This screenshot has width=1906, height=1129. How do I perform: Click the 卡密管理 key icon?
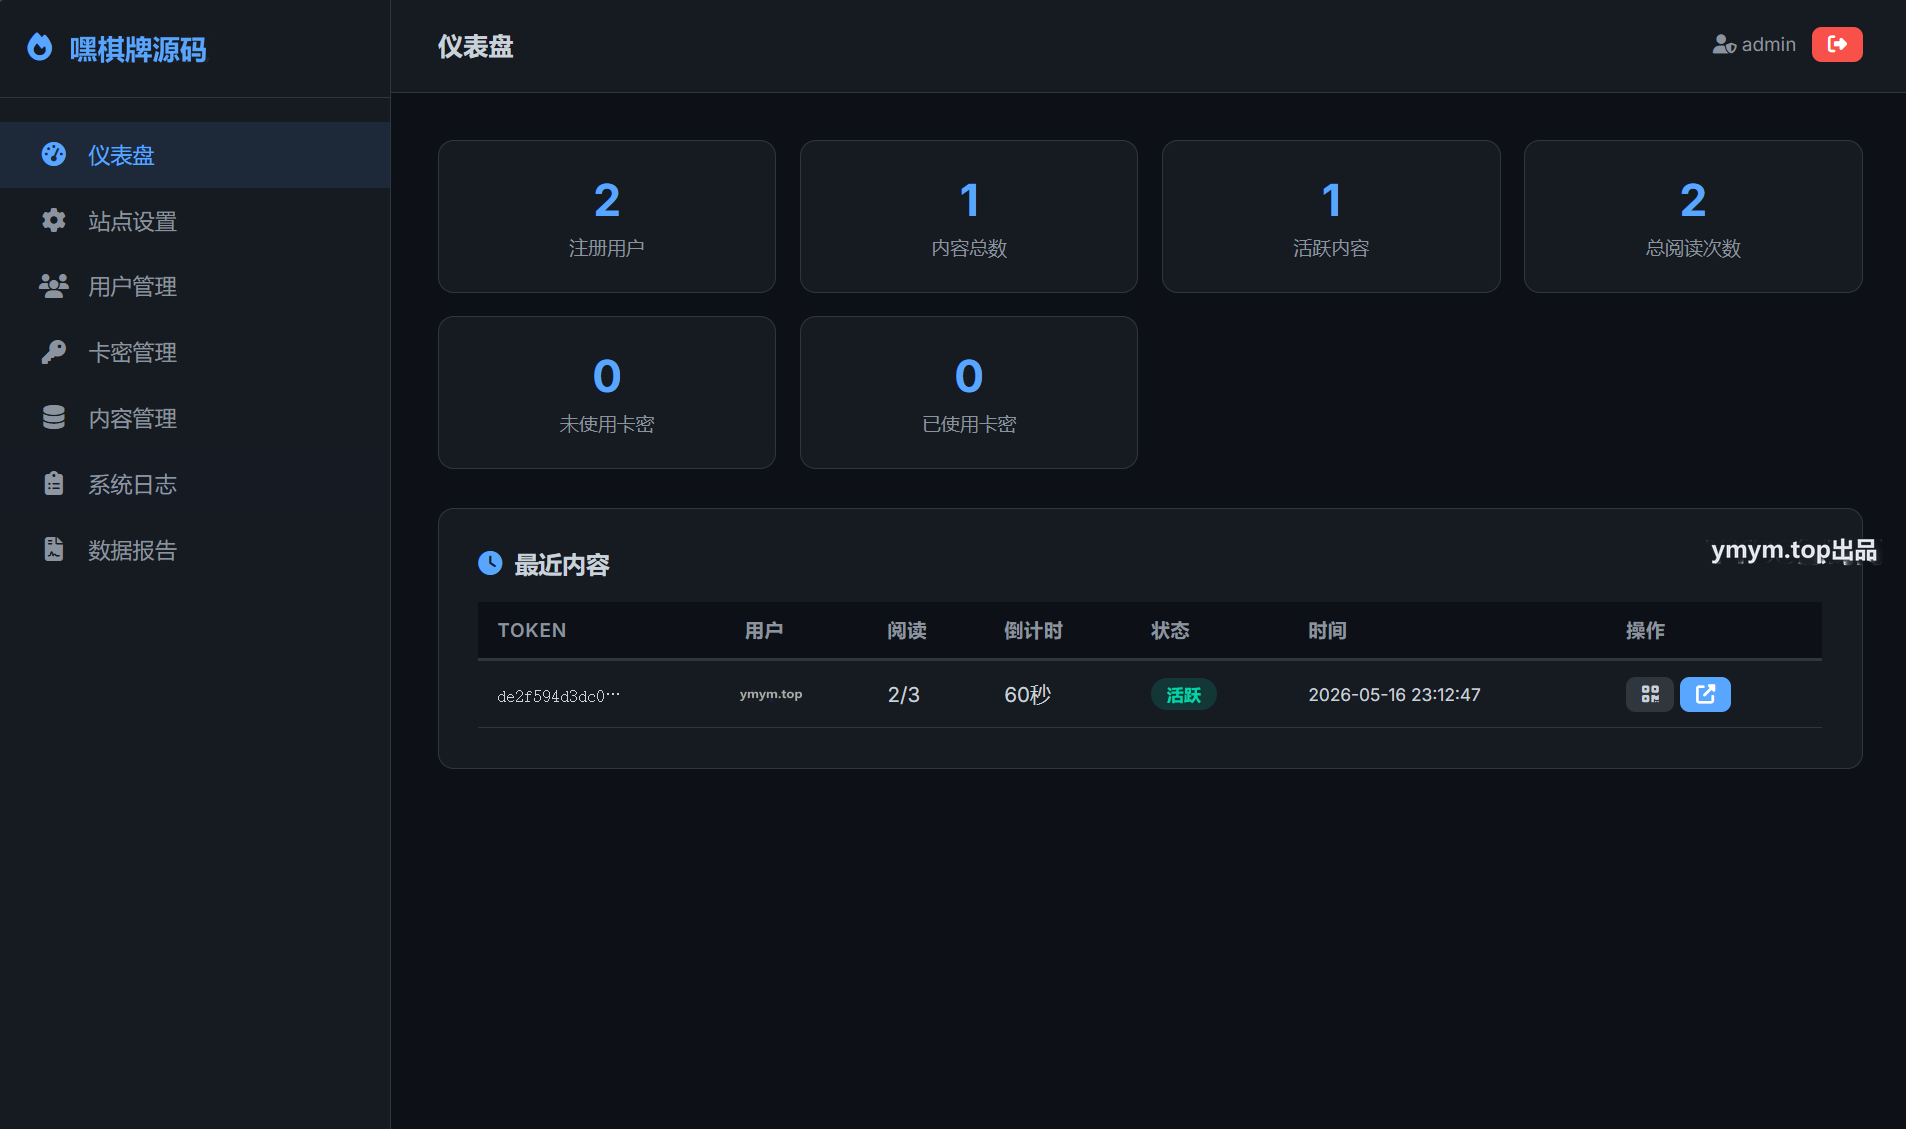pos(54,352)
